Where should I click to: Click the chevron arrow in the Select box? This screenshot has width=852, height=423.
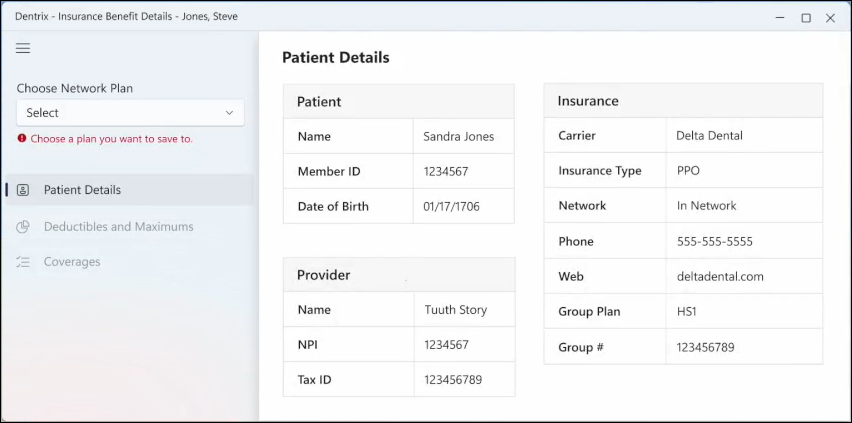point(229,113)
